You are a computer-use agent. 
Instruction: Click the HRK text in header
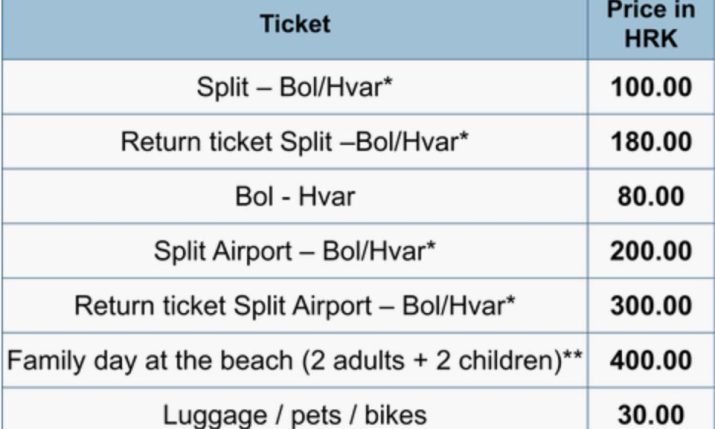pos(650,38)
